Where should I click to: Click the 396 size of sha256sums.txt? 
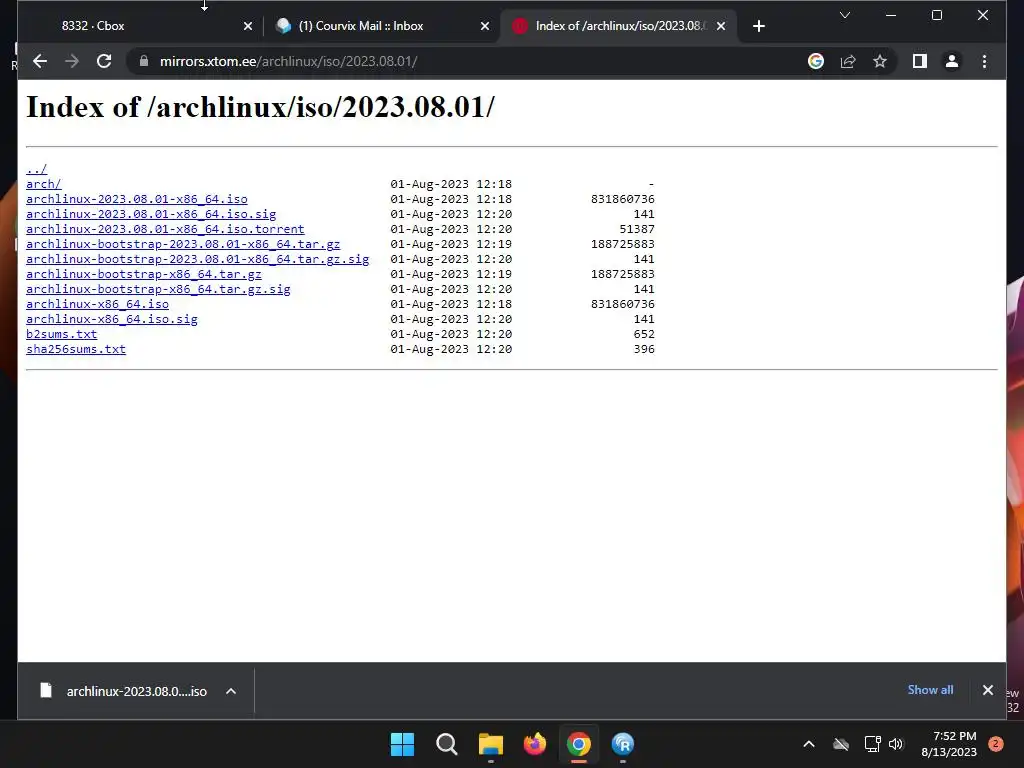[x=644, y=349]
